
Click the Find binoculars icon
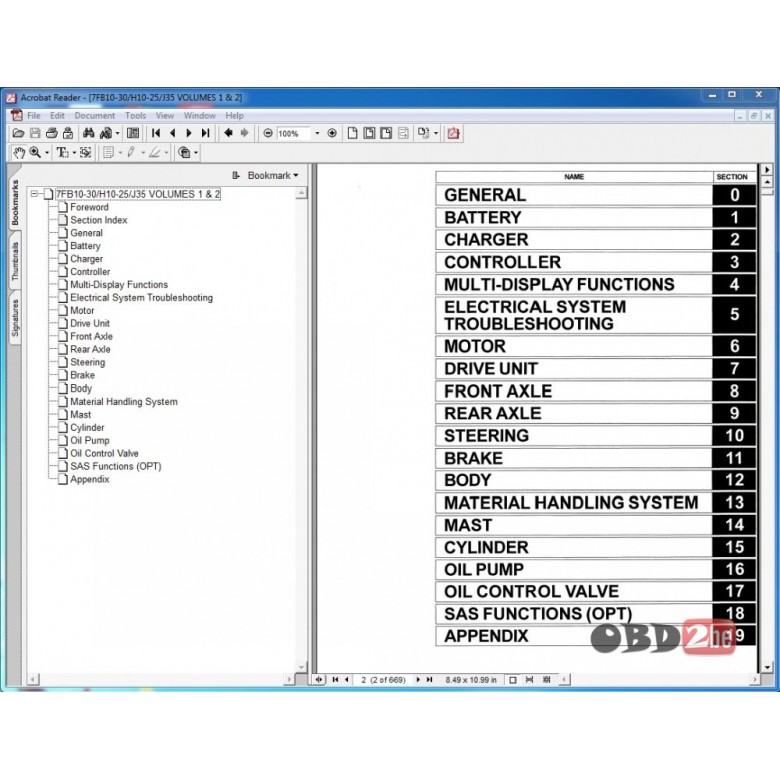point(89,133)
